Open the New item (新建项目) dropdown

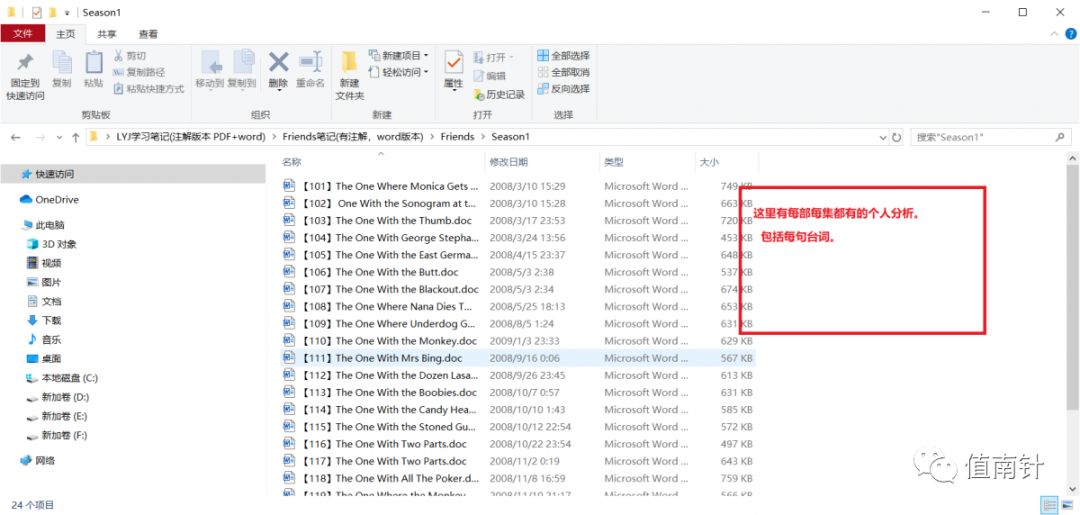398,55
